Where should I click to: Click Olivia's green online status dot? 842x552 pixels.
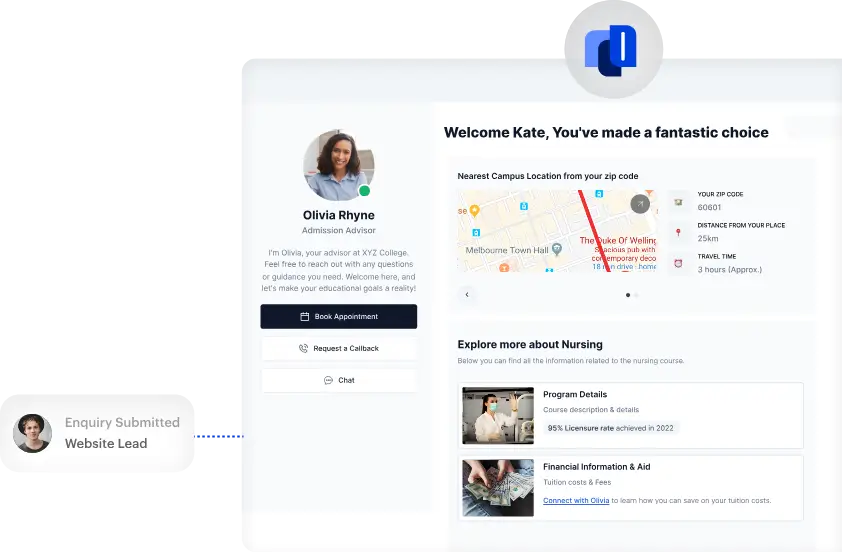[364, 191]
